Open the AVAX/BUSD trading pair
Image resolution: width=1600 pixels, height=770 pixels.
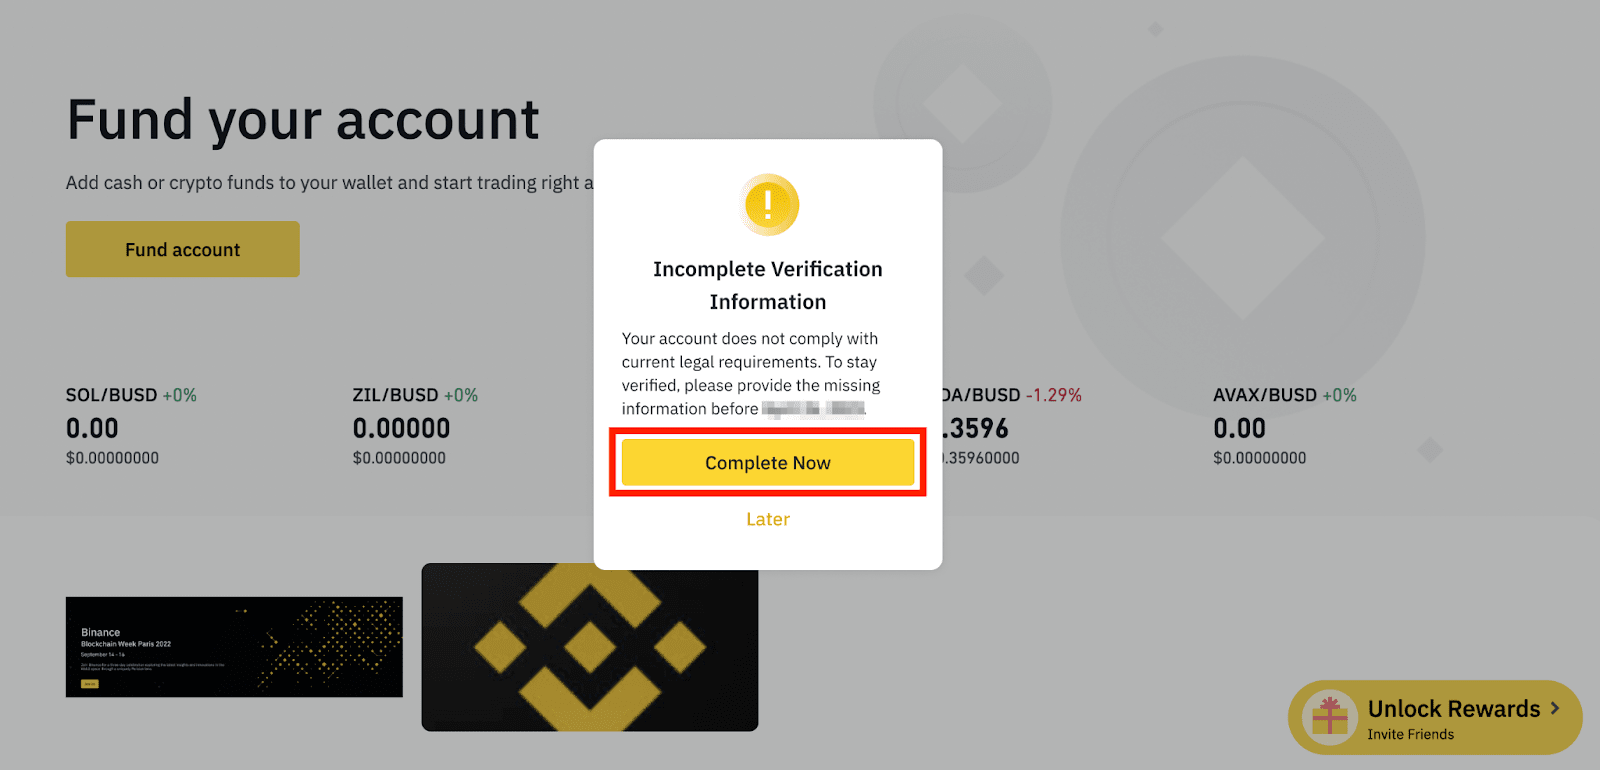click(x=1264, y=395)
